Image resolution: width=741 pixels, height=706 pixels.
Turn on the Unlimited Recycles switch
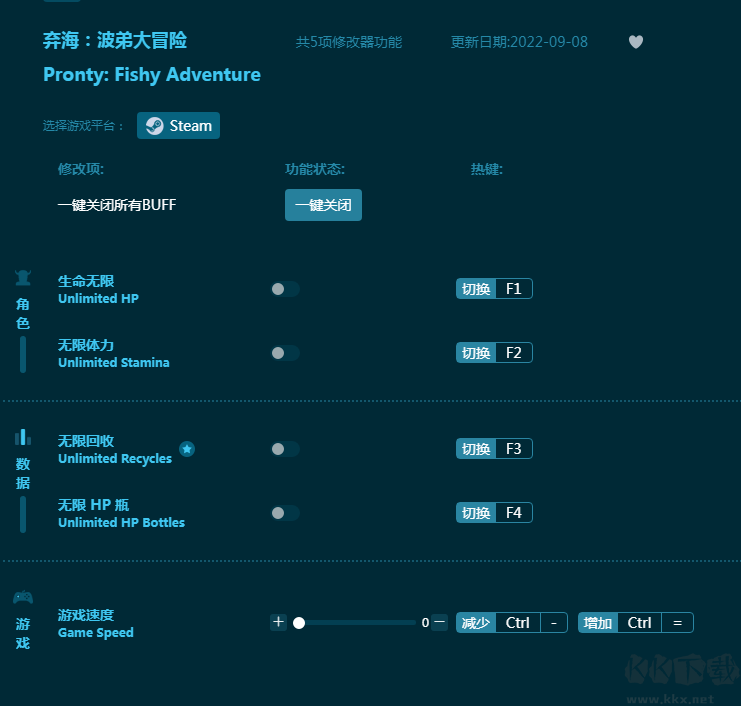285,449
